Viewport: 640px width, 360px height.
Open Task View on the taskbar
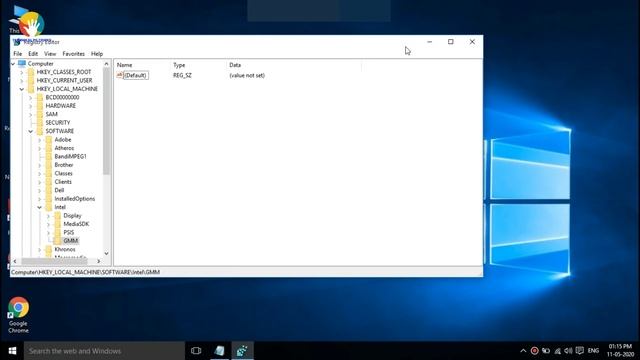[x=196, y=351]
